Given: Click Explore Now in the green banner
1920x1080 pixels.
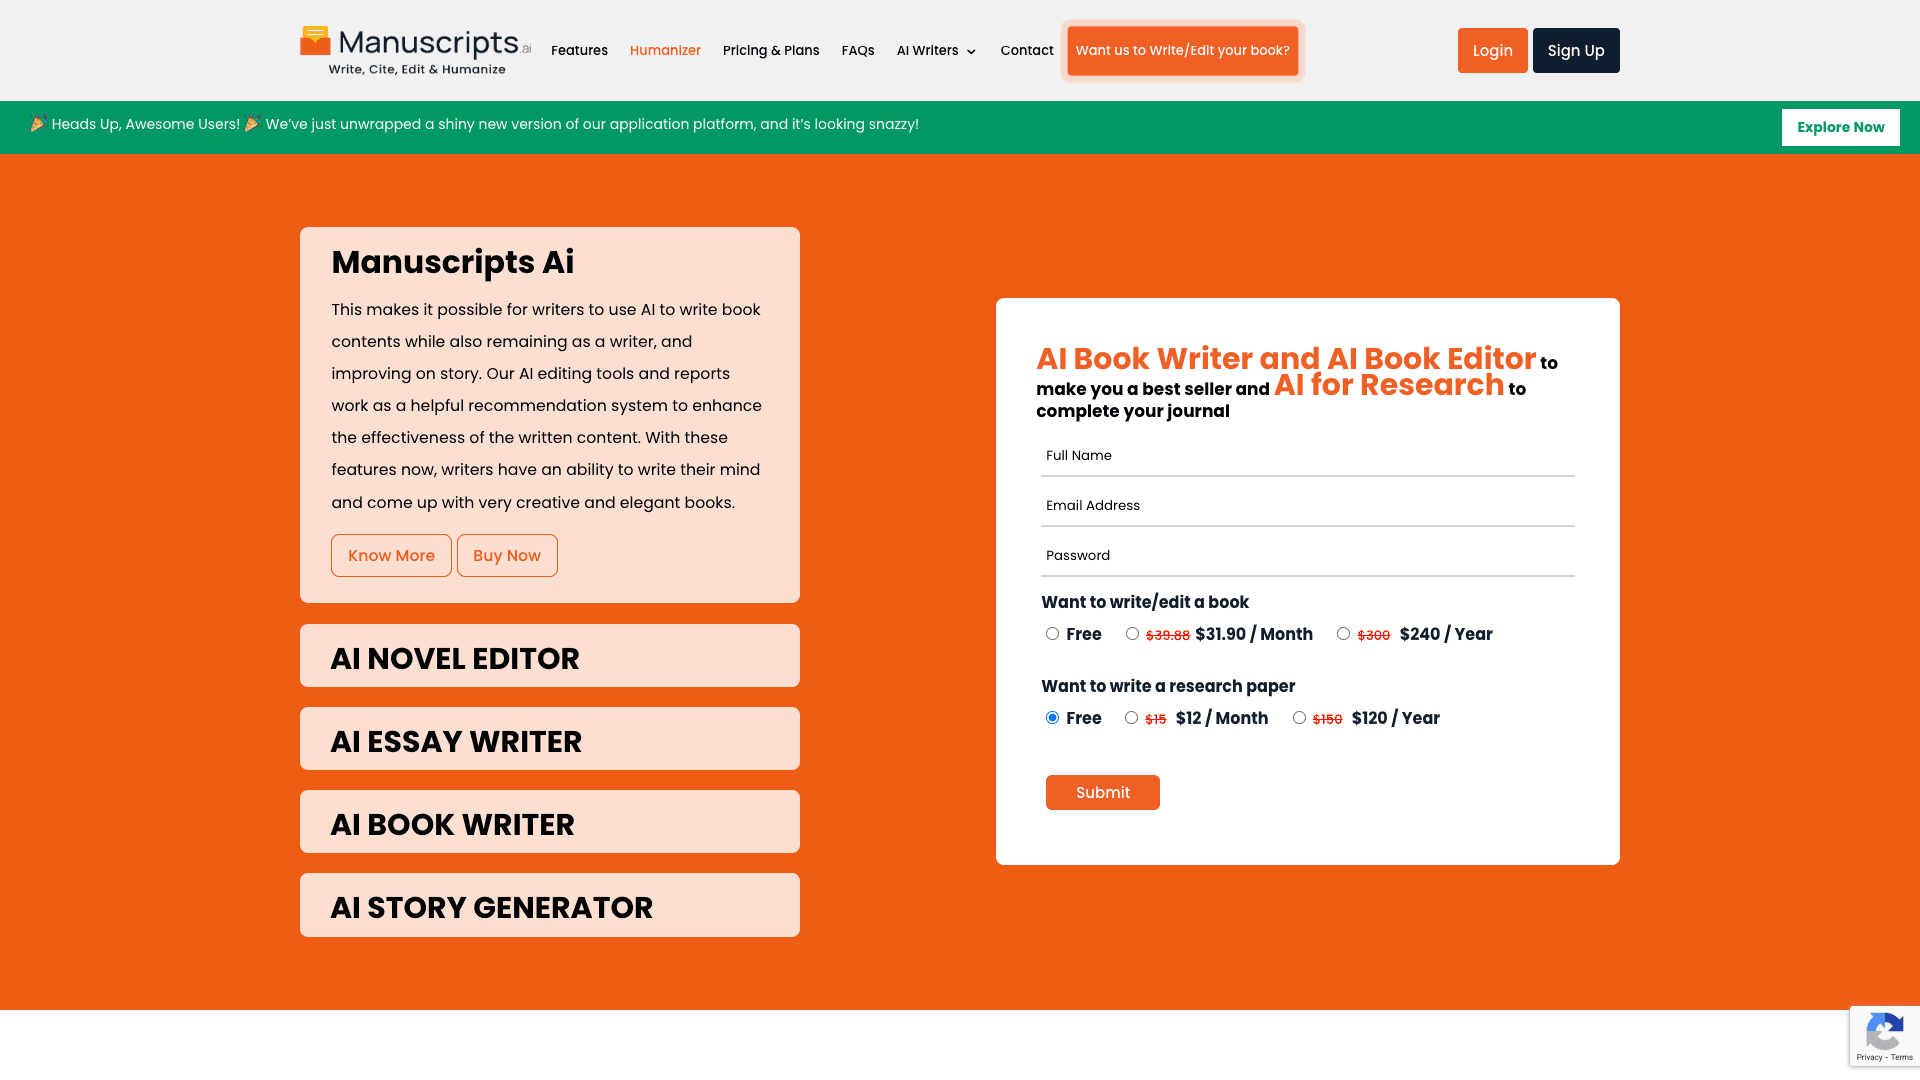Looking at the screenshot, I should (x=1840, y=127).
